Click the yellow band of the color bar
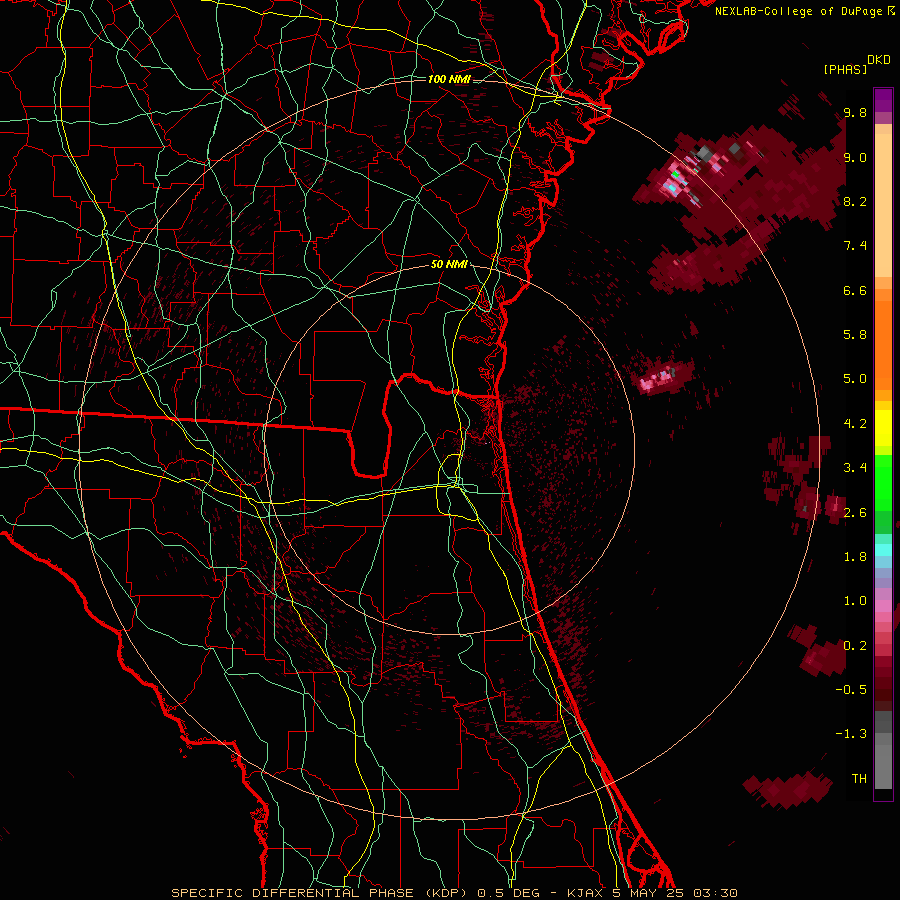Screen dimensions: 900x900 (x=883, y=428)
